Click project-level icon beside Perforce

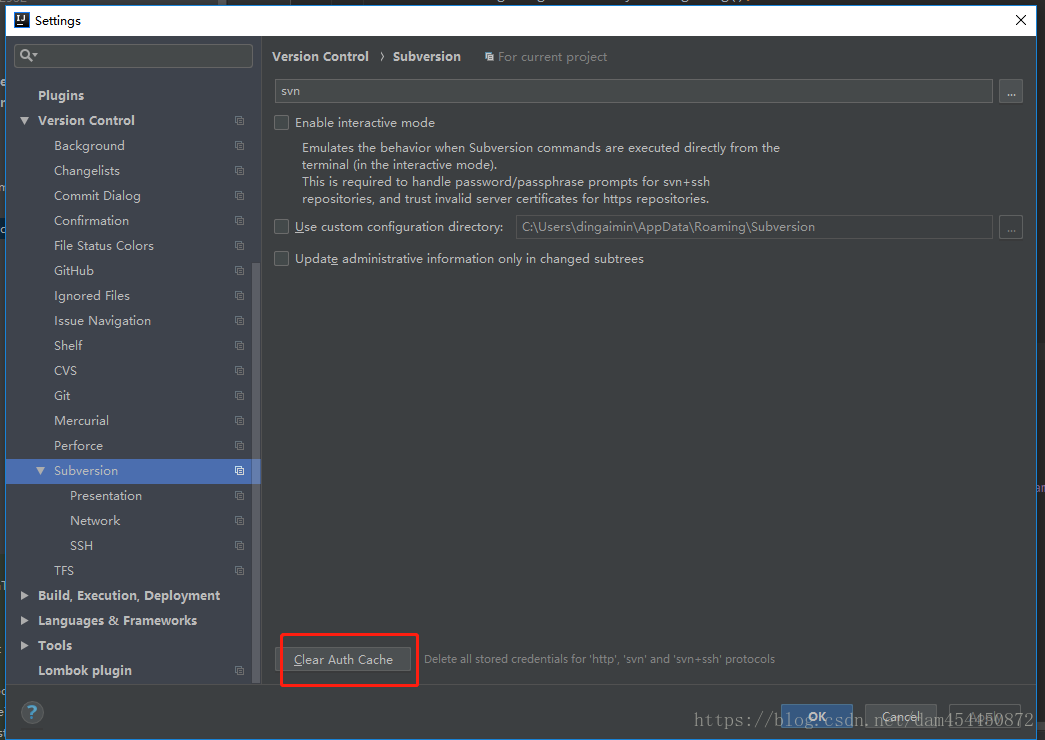click(239, 445)
